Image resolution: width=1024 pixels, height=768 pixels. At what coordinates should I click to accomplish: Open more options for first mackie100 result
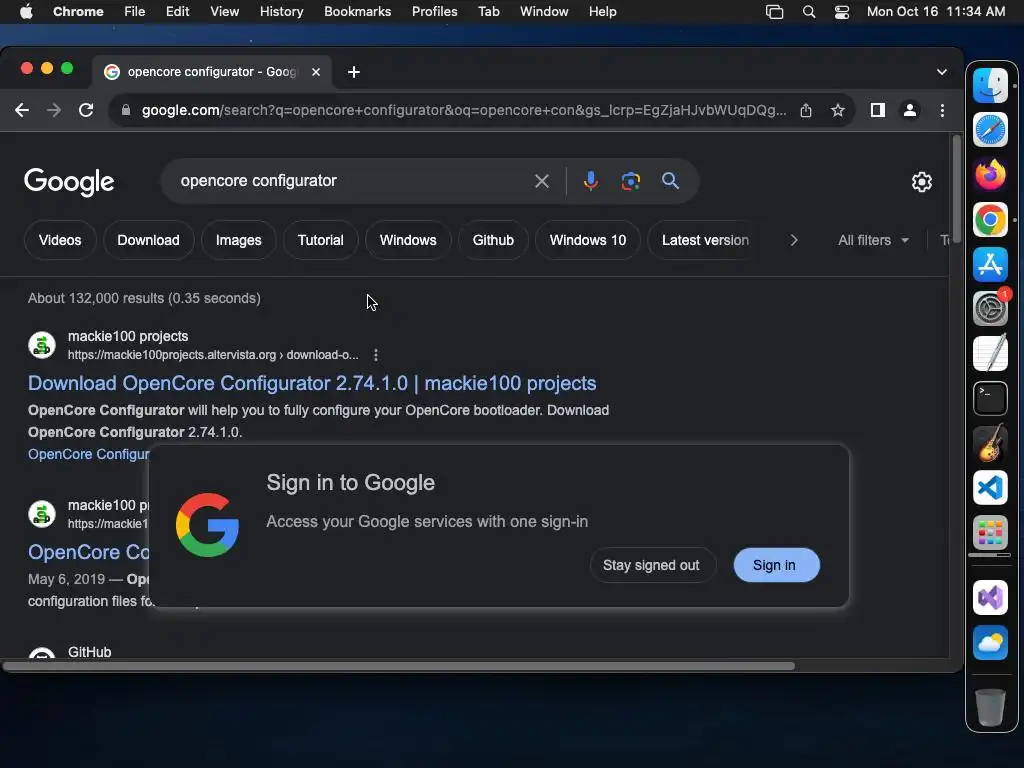pyautogui.click(x=376, y=355)
